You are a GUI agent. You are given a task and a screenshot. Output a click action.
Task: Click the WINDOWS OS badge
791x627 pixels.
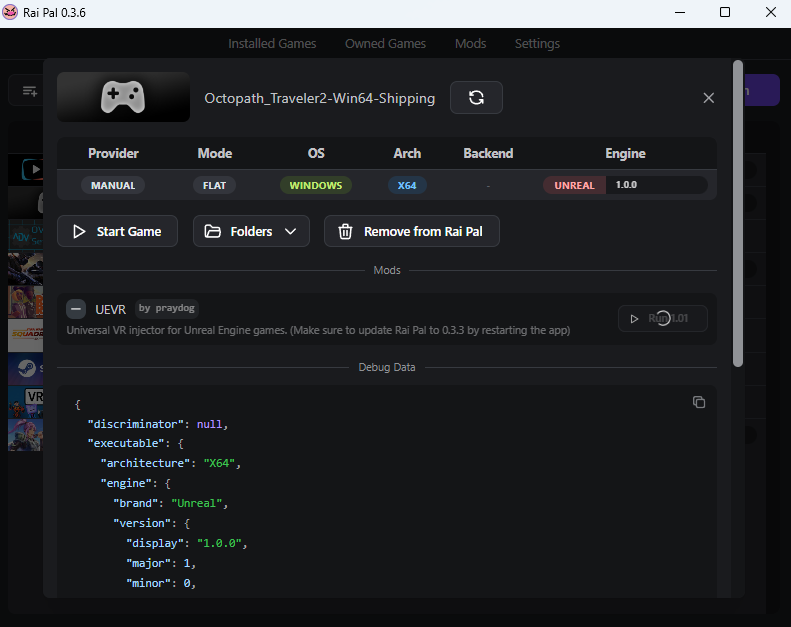316,185
